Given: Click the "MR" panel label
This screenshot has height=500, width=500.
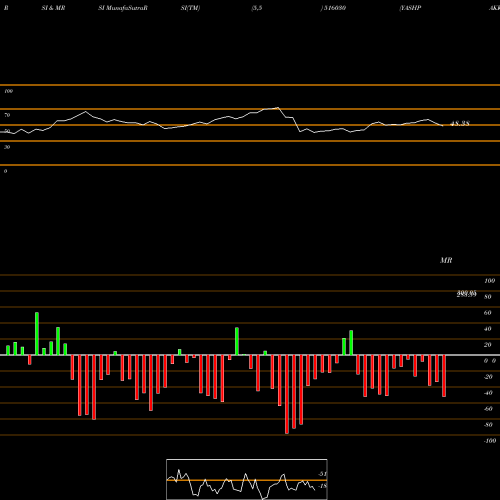Looking at the screenshot, I should click(446, 260).
